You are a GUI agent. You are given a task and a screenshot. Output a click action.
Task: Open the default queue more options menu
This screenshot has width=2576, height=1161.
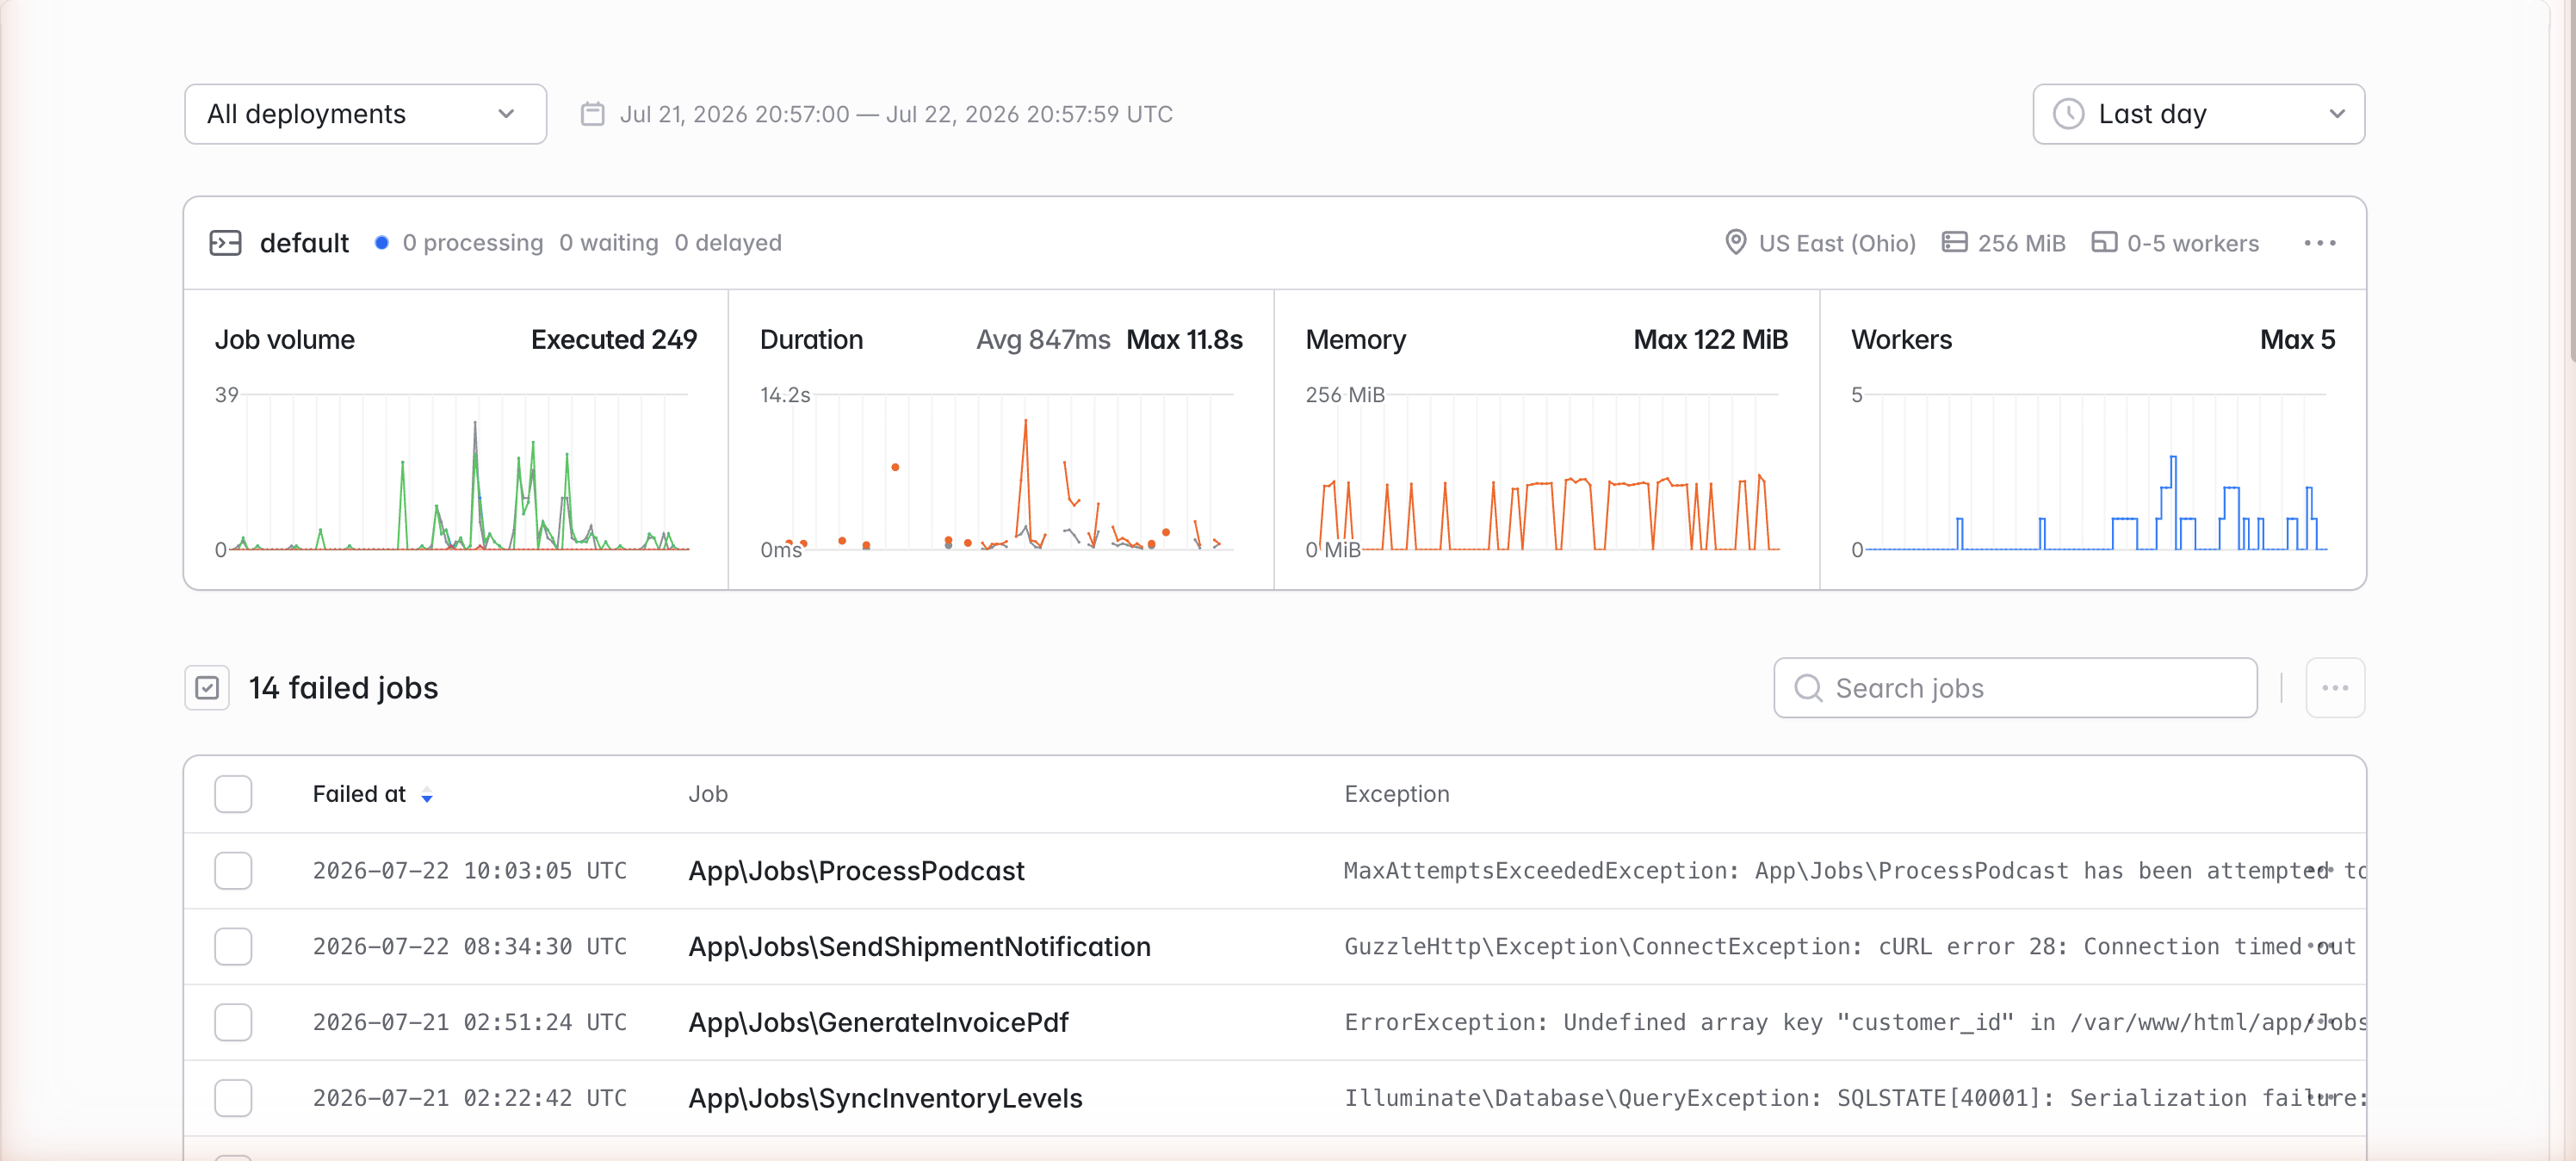click(x=2319, y=243)
